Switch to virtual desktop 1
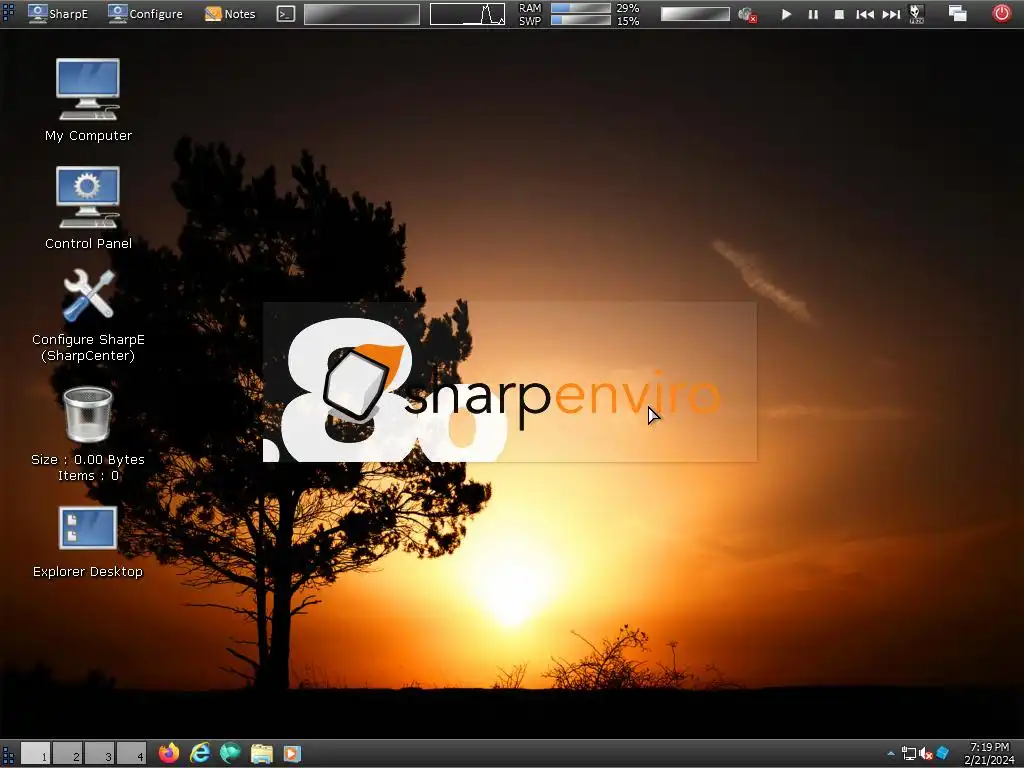Viewport: 1024px width, 768px height. pyautogui.click(x=35, y=754)
